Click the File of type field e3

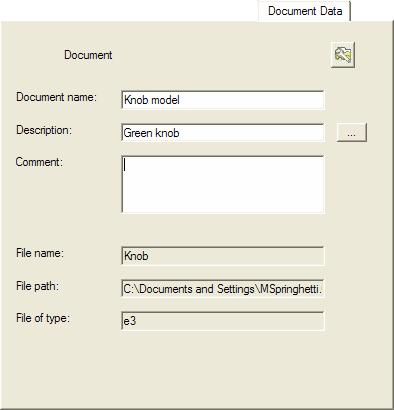[x=223, y=321]
